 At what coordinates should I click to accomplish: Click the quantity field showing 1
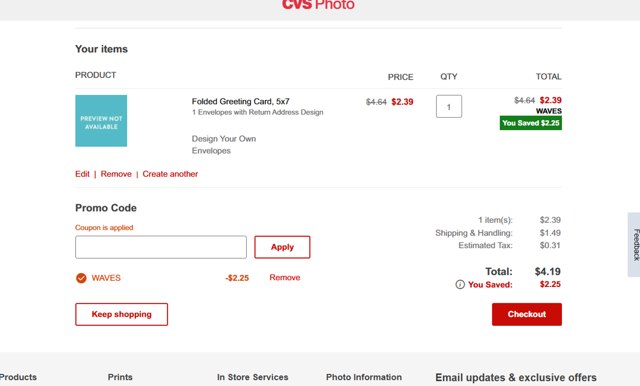pos(449,106)
